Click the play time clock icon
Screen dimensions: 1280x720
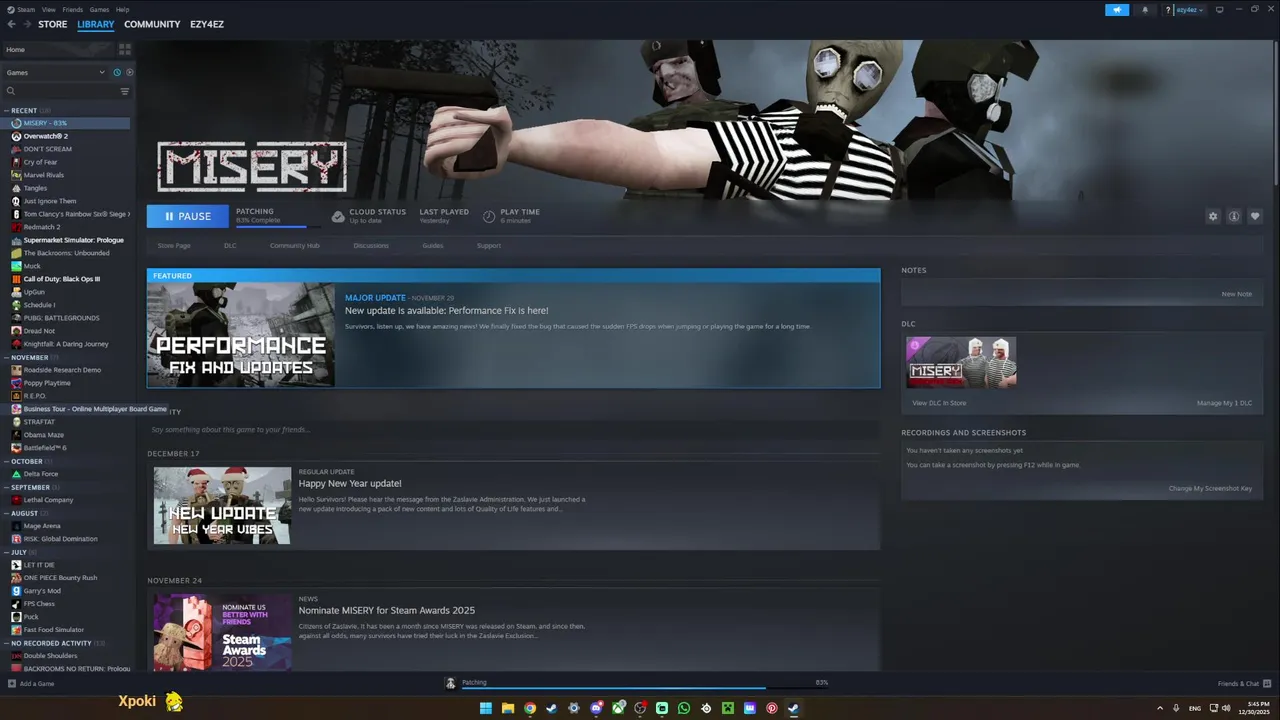[489, 216]
